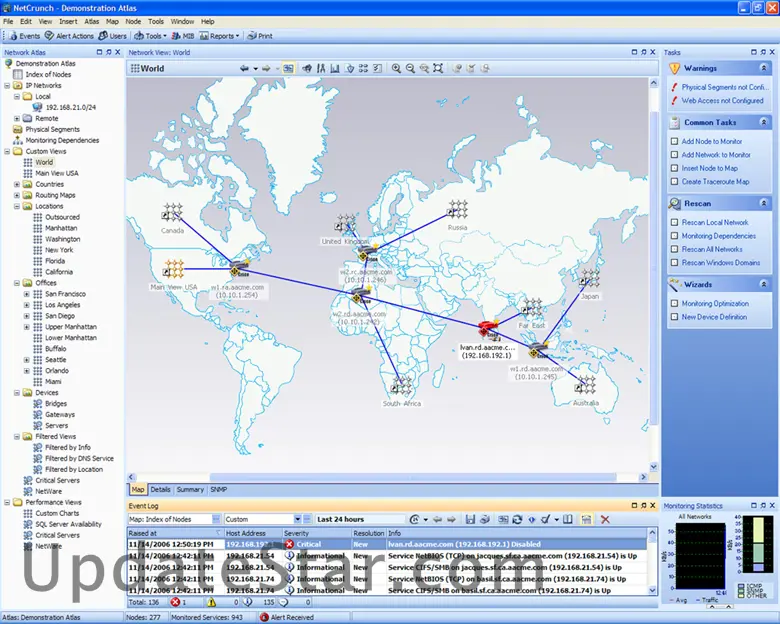
Task: Open the Reports toolbar button
Action: pos(219,36)
